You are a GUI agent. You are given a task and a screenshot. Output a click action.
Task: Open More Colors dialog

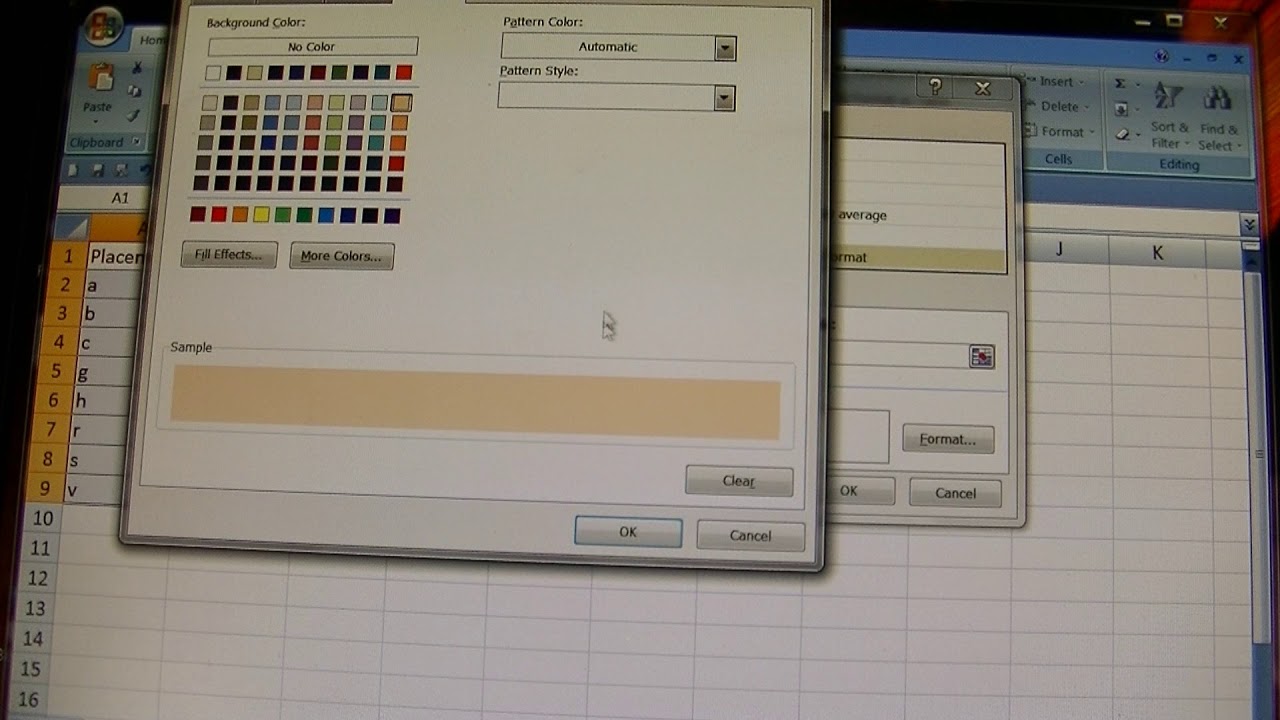[341, 256]
